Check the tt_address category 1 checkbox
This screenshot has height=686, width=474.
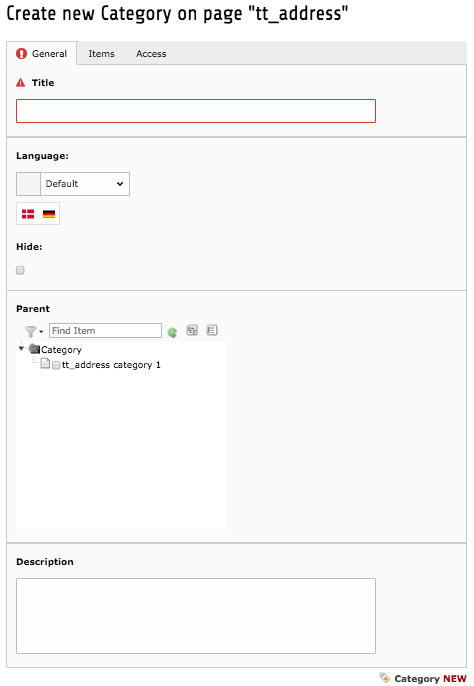(x=56, y=365)
